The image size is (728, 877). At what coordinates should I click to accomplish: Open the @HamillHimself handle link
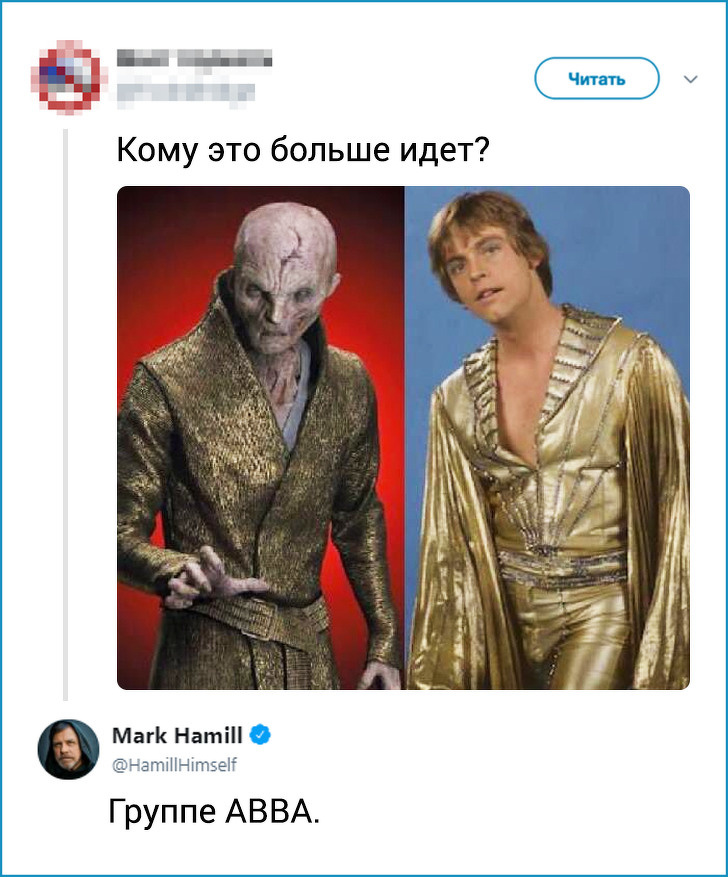174,765
